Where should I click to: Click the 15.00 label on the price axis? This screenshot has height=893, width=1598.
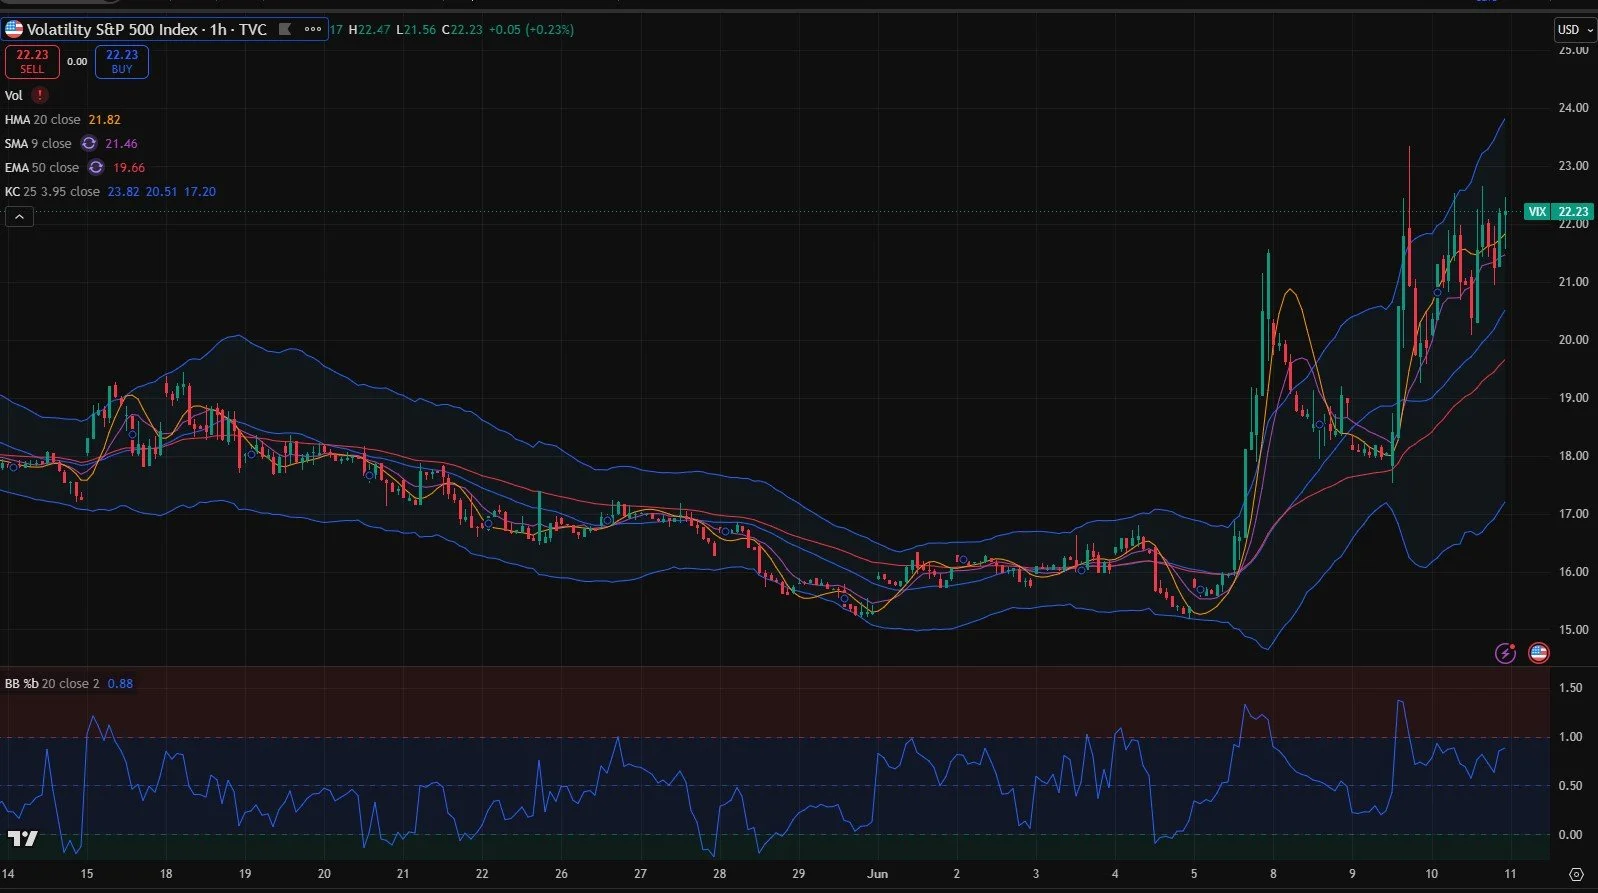coord(1574,630)
